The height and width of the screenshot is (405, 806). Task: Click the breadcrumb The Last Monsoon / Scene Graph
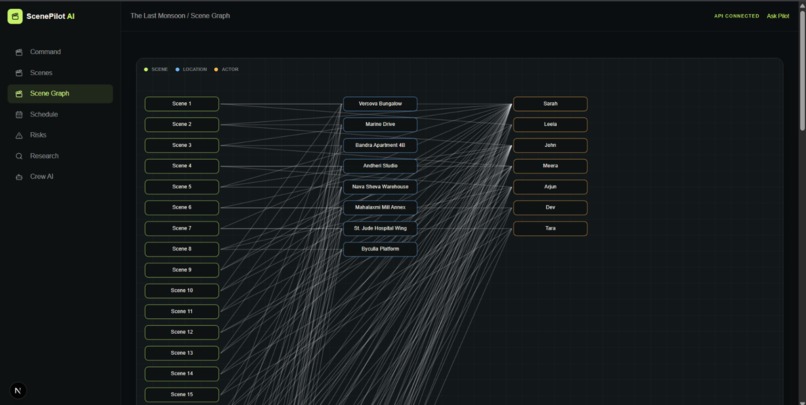tap(180, 16)
